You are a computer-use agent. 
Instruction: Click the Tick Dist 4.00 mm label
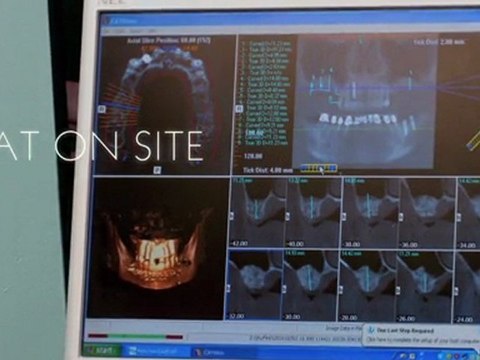coord(268,170)
